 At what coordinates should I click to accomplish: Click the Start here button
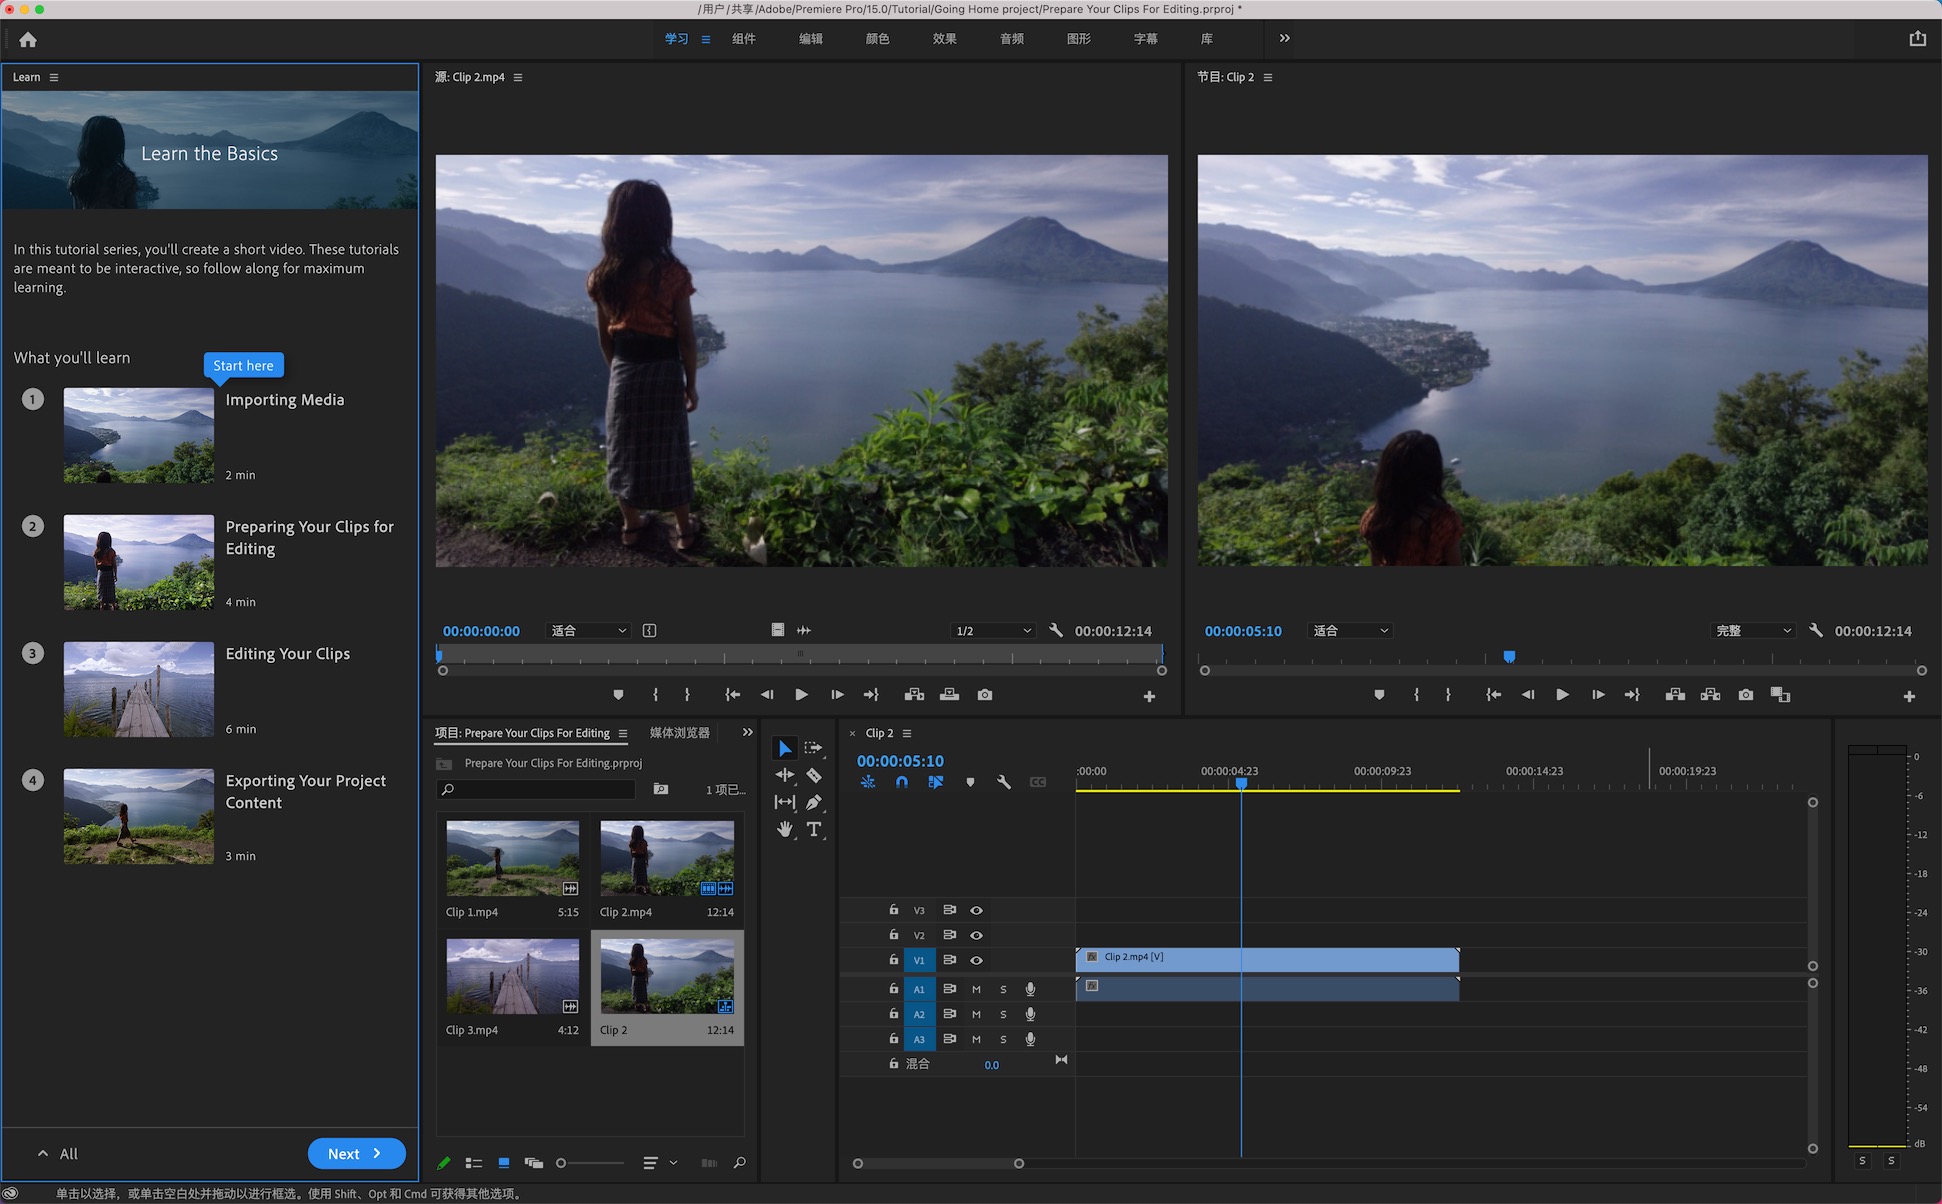point(243,365)
